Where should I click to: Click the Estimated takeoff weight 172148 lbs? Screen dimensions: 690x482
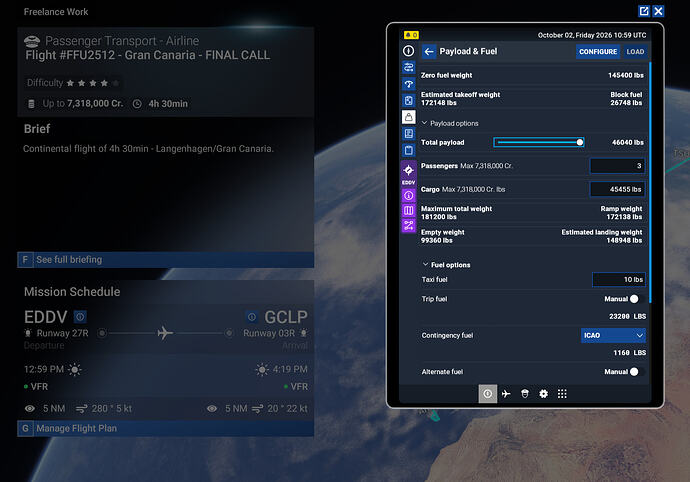point(439,103)
